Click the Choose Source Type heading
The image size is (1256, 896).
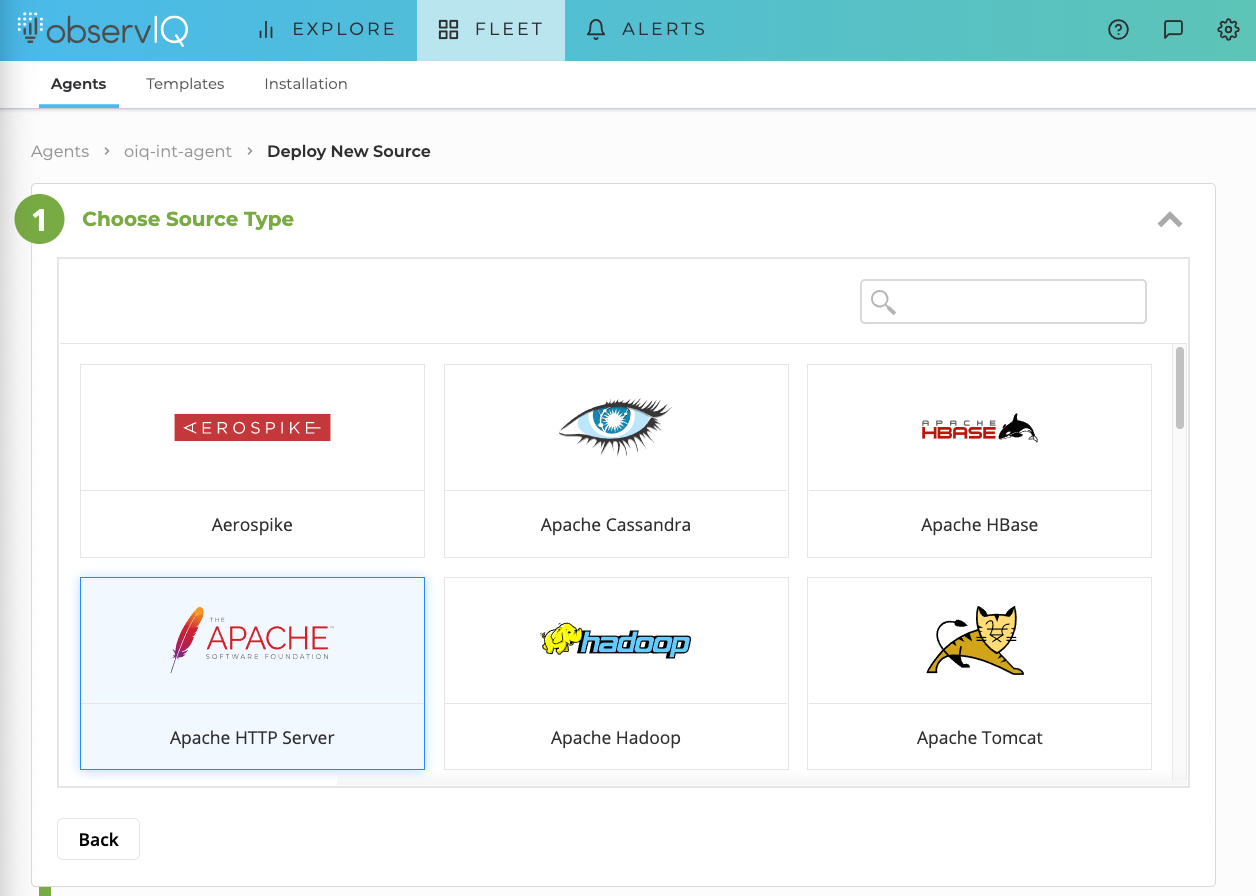(x=188, y=219)
